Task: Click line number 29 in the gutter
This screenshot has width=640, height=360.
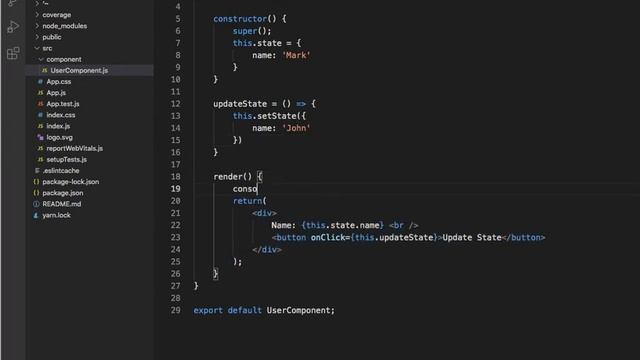Action: pos(176,310)
